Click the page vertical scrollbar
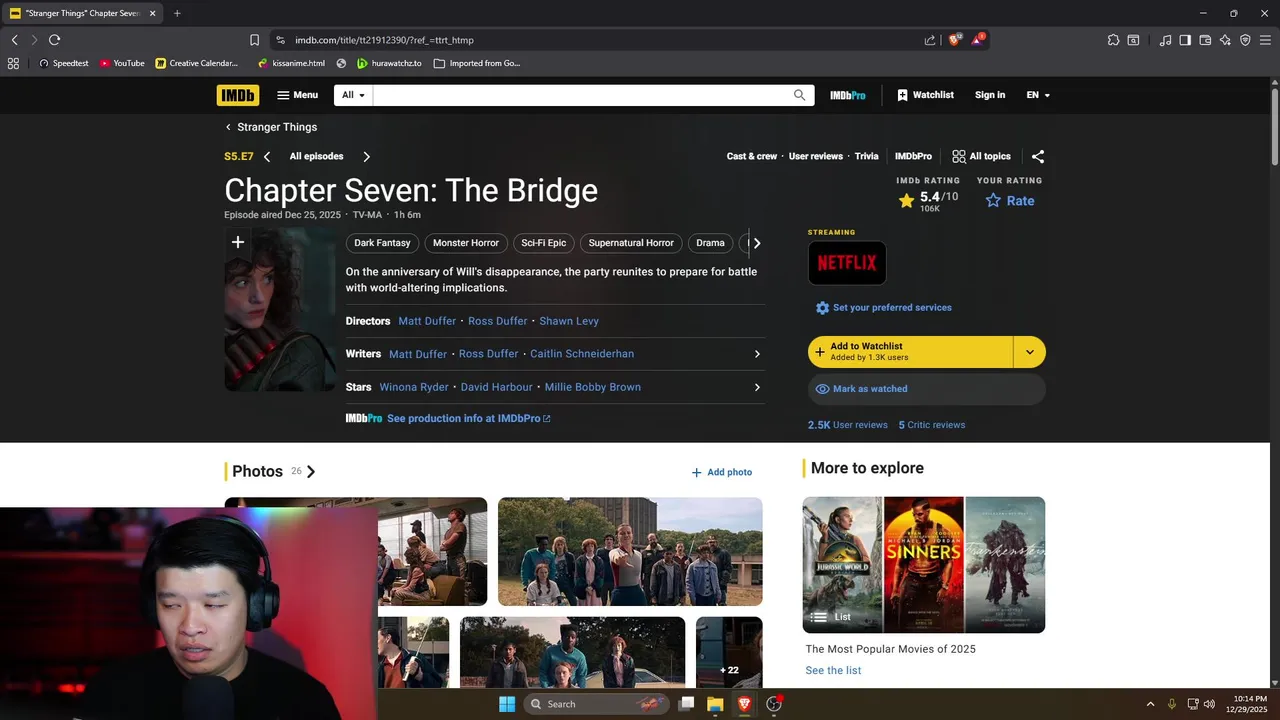This screenshot has height=720, width=1280. [1274, 128]
